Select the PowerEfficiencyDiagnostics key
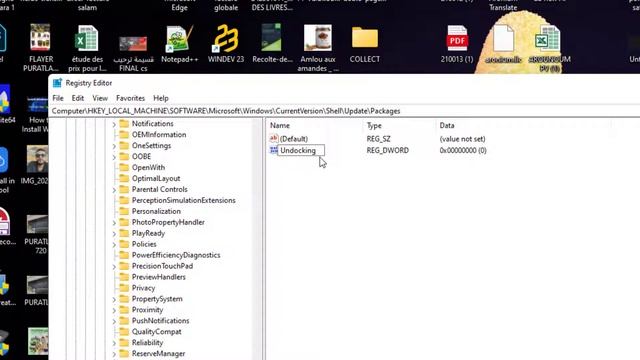This screenshot has height=360, width=640. 176,255
